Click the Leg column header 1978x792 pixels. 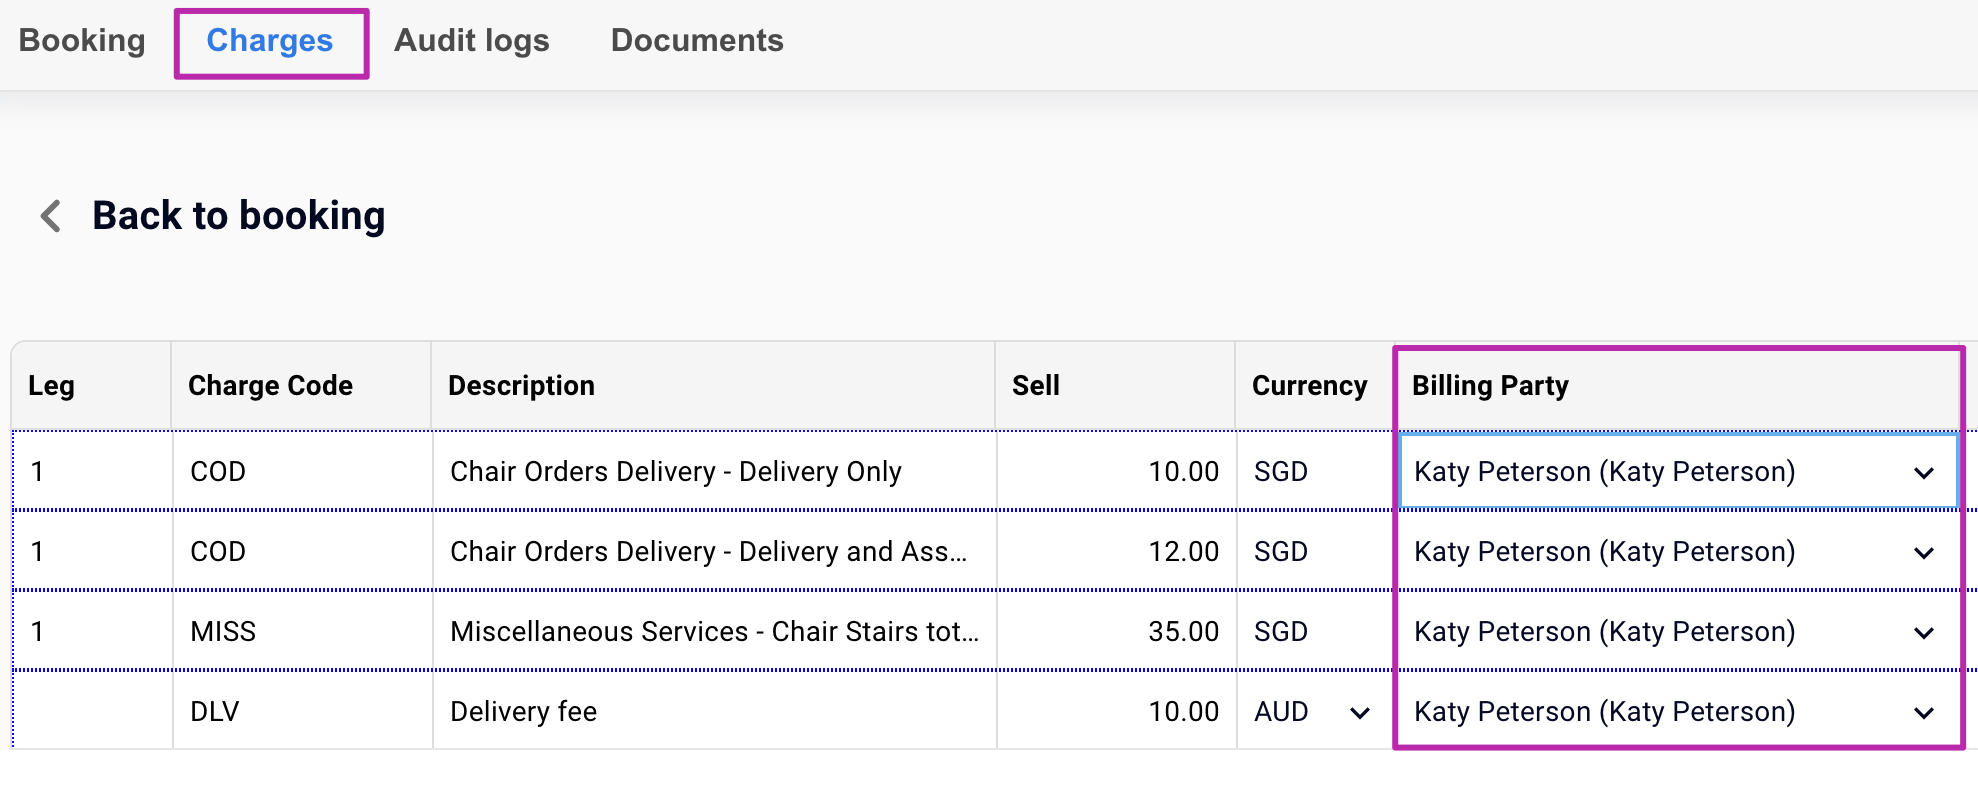(x=91, y=386)
